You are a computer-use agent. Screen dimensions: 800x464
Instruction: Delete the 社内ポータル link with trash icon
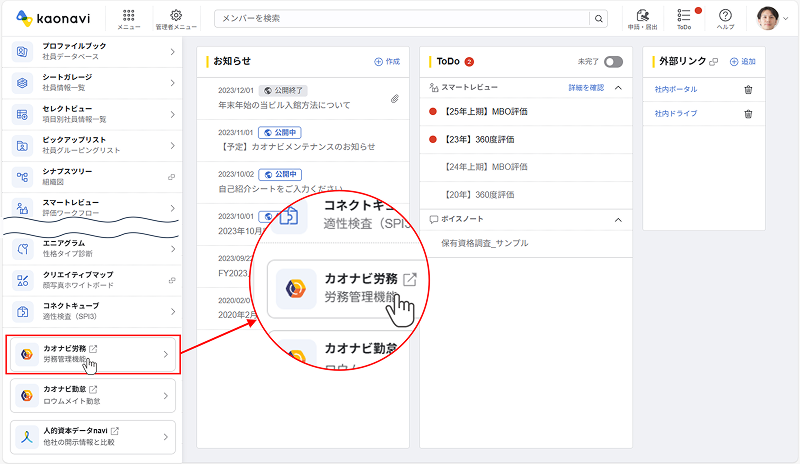[x=748, y=90]
